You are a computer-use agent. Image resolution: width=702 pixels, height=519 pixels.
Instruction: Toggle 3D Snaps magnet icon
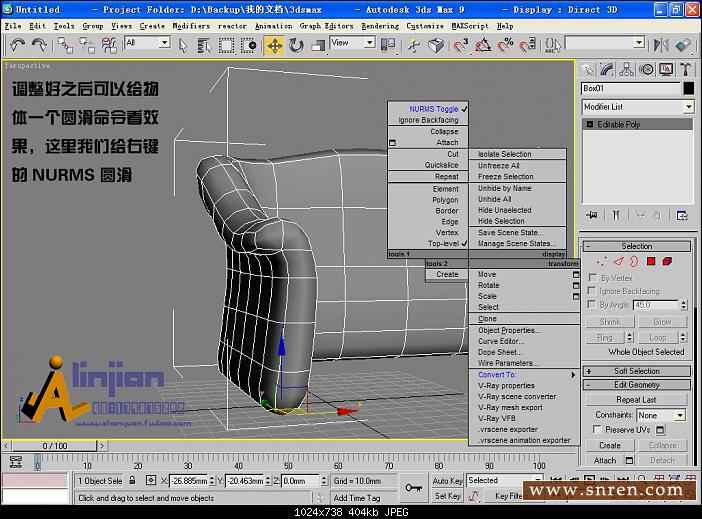coord(461,45)
